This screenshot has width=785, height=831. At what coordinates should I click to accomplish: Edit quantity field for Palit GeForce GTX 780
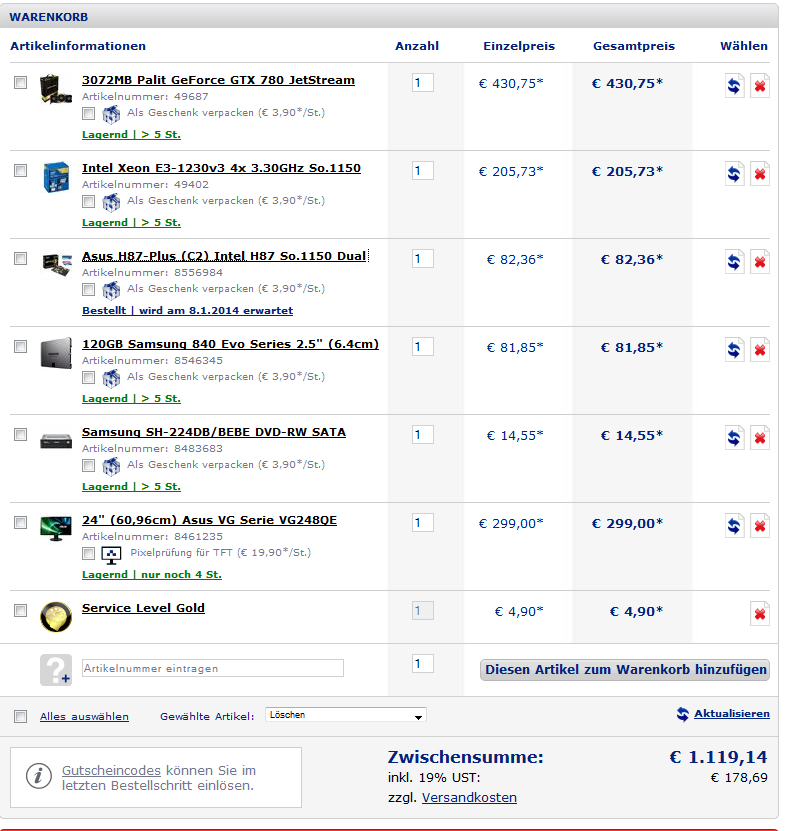(422, 82)
